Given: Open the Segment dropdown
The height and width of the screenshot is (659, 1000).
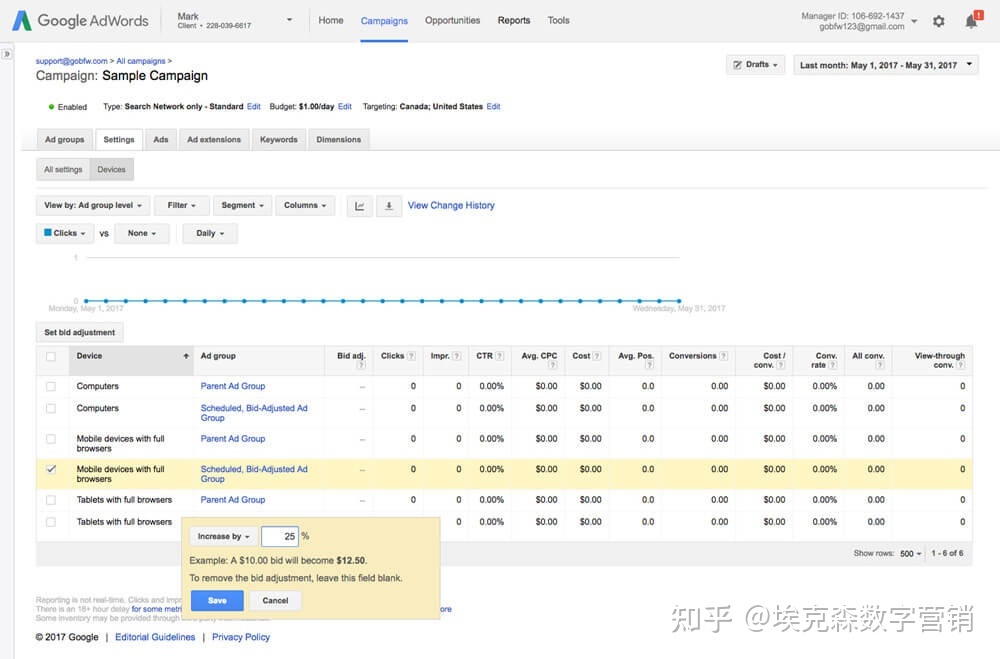Looking at the screenshot, I should point(243,206).
